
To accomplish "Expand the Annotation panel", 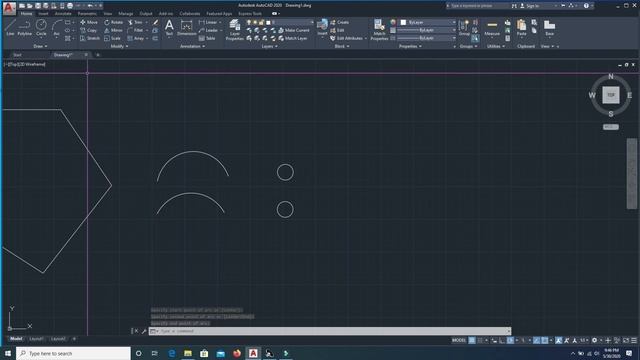I will click(x=192, y=46).
